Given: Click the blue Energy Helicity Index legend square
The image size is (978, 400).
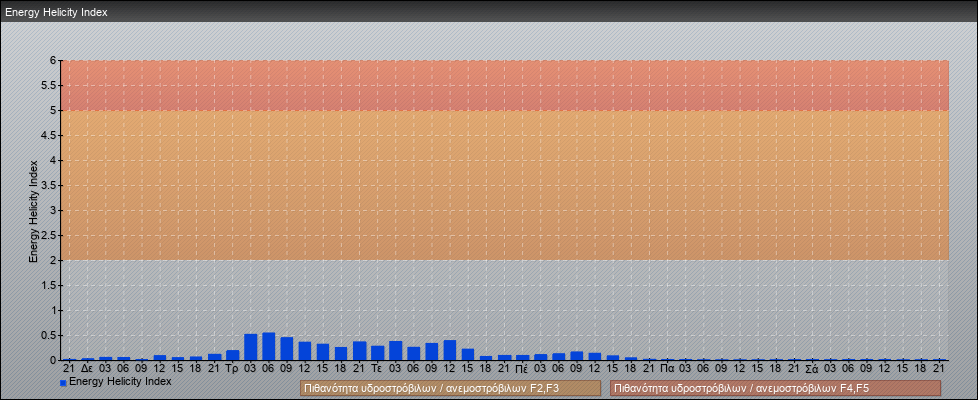Looking at the screenshot, I should [x=63, y=382].
